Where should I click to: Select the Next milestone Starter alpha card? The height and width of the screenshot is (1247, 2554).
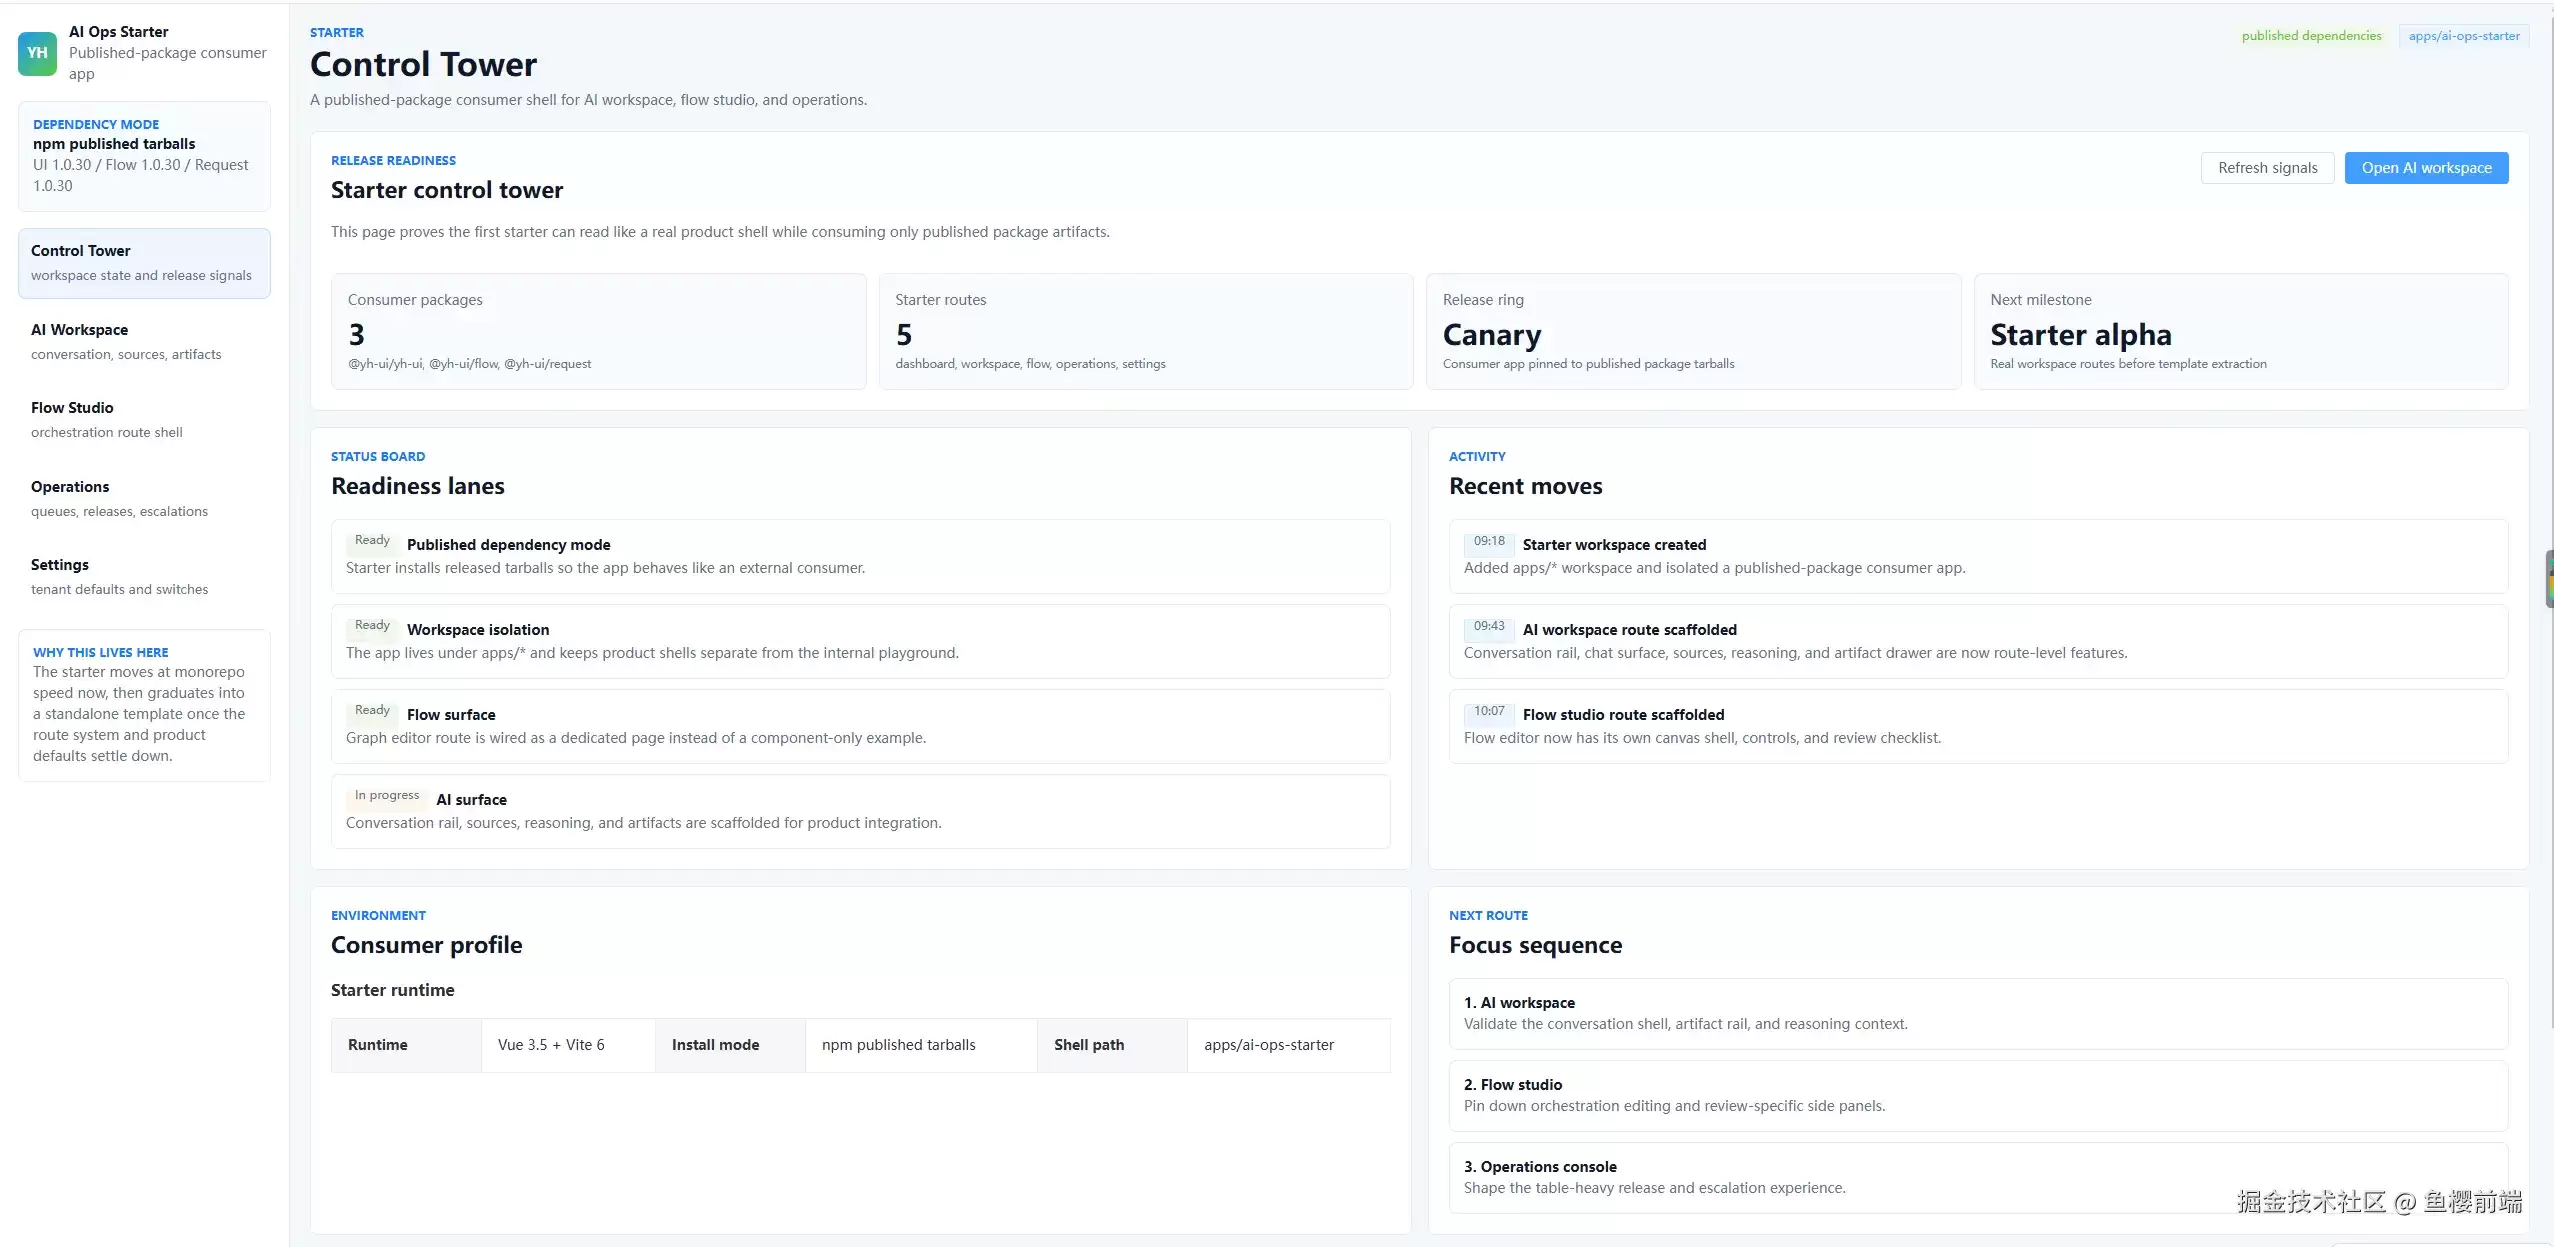[x=2241, y=331]
